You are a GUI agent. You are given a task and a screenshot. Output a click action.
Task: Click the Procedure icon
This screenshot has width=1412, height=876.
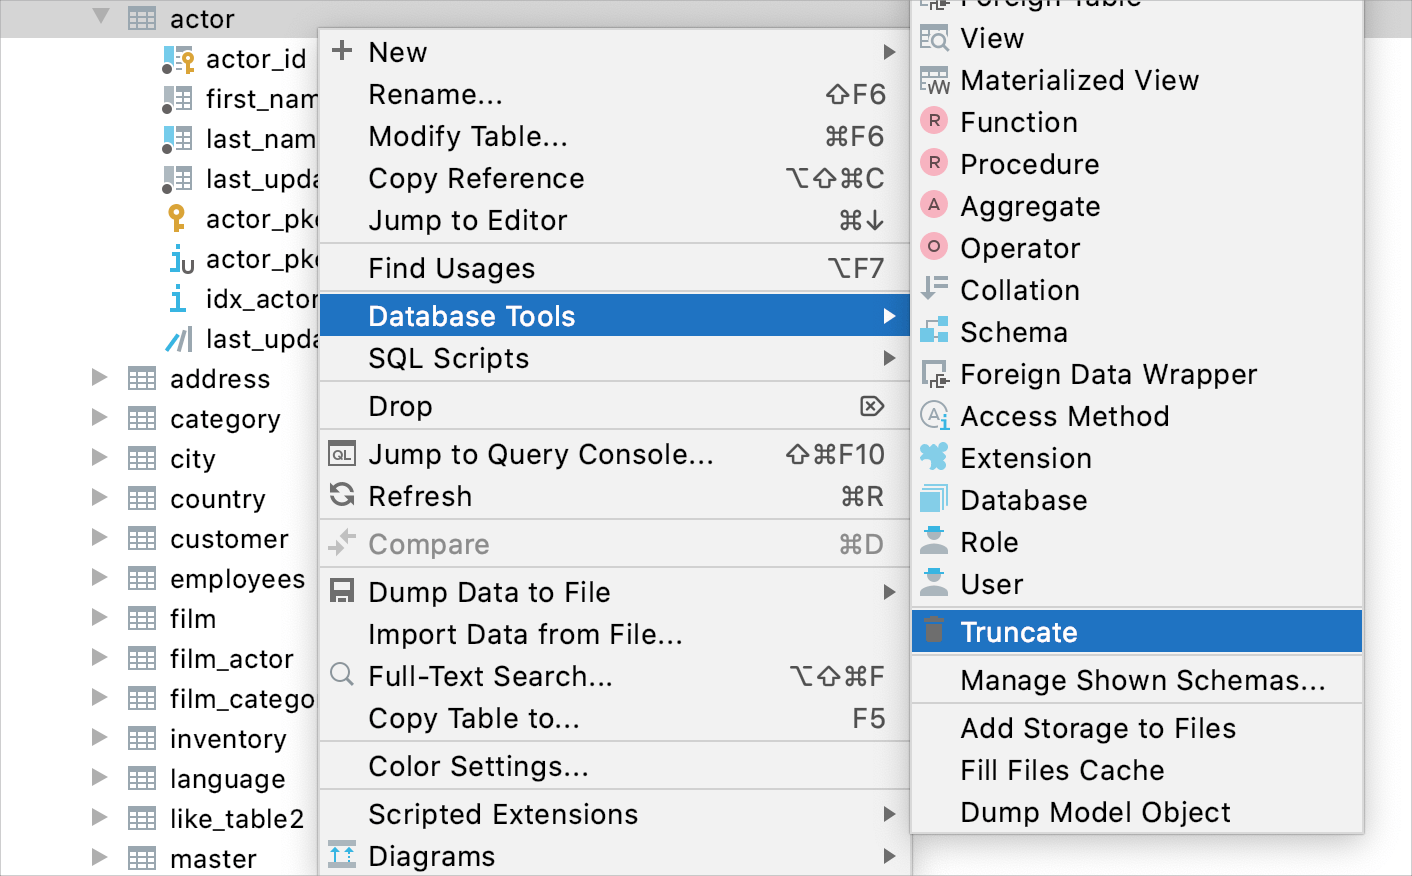pos(934,163)
